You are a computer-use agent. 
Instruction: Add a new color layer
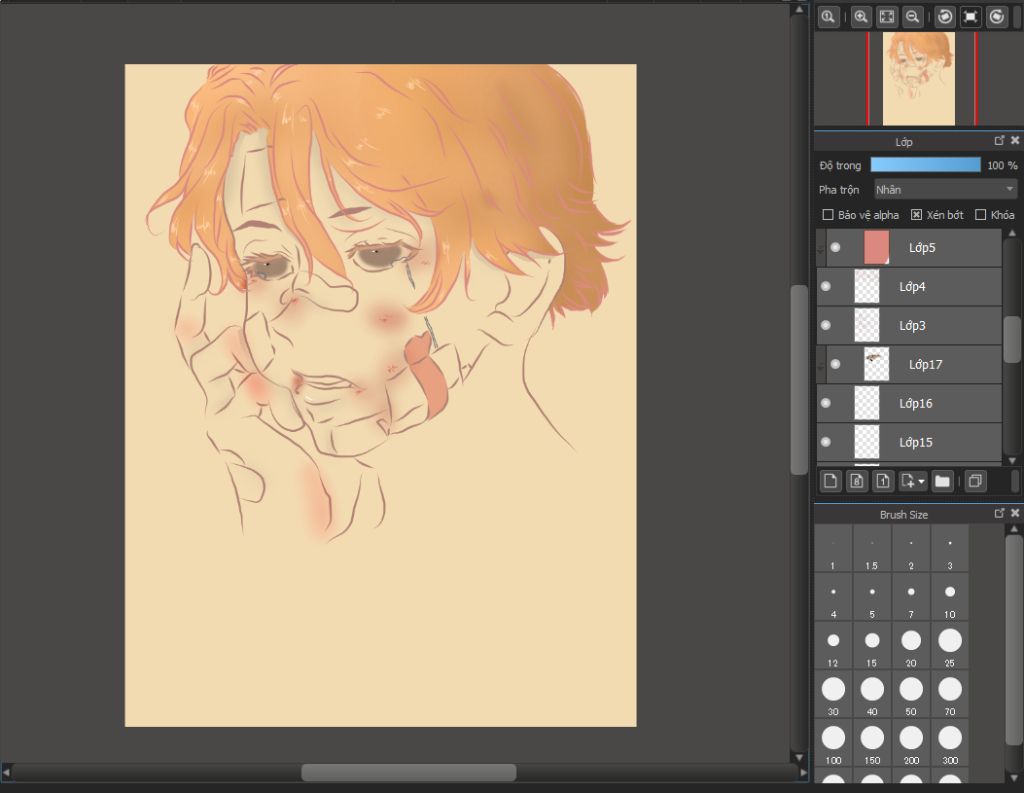pyautogui.click(x=830, y=481)
